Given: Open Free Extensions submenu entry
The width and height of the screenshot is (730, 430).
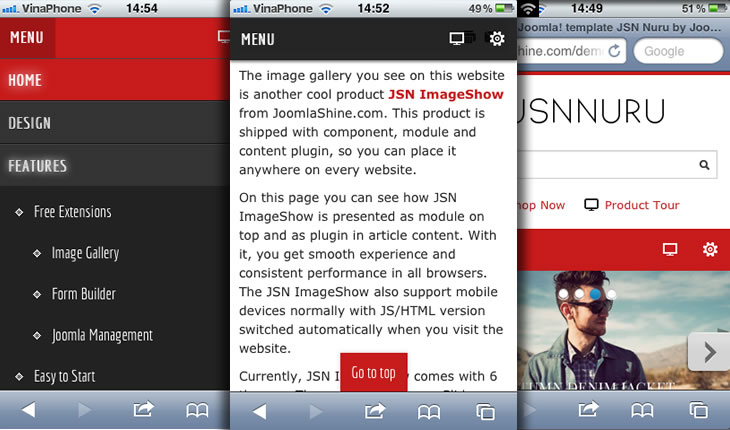Looking at the screenshot, I should pos(72,212).
